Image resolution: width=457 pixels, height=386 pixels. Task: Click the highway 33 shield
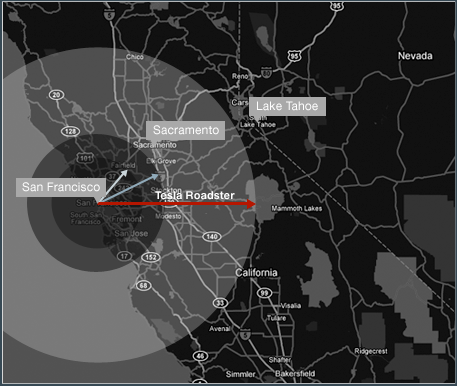click(220, 303)
